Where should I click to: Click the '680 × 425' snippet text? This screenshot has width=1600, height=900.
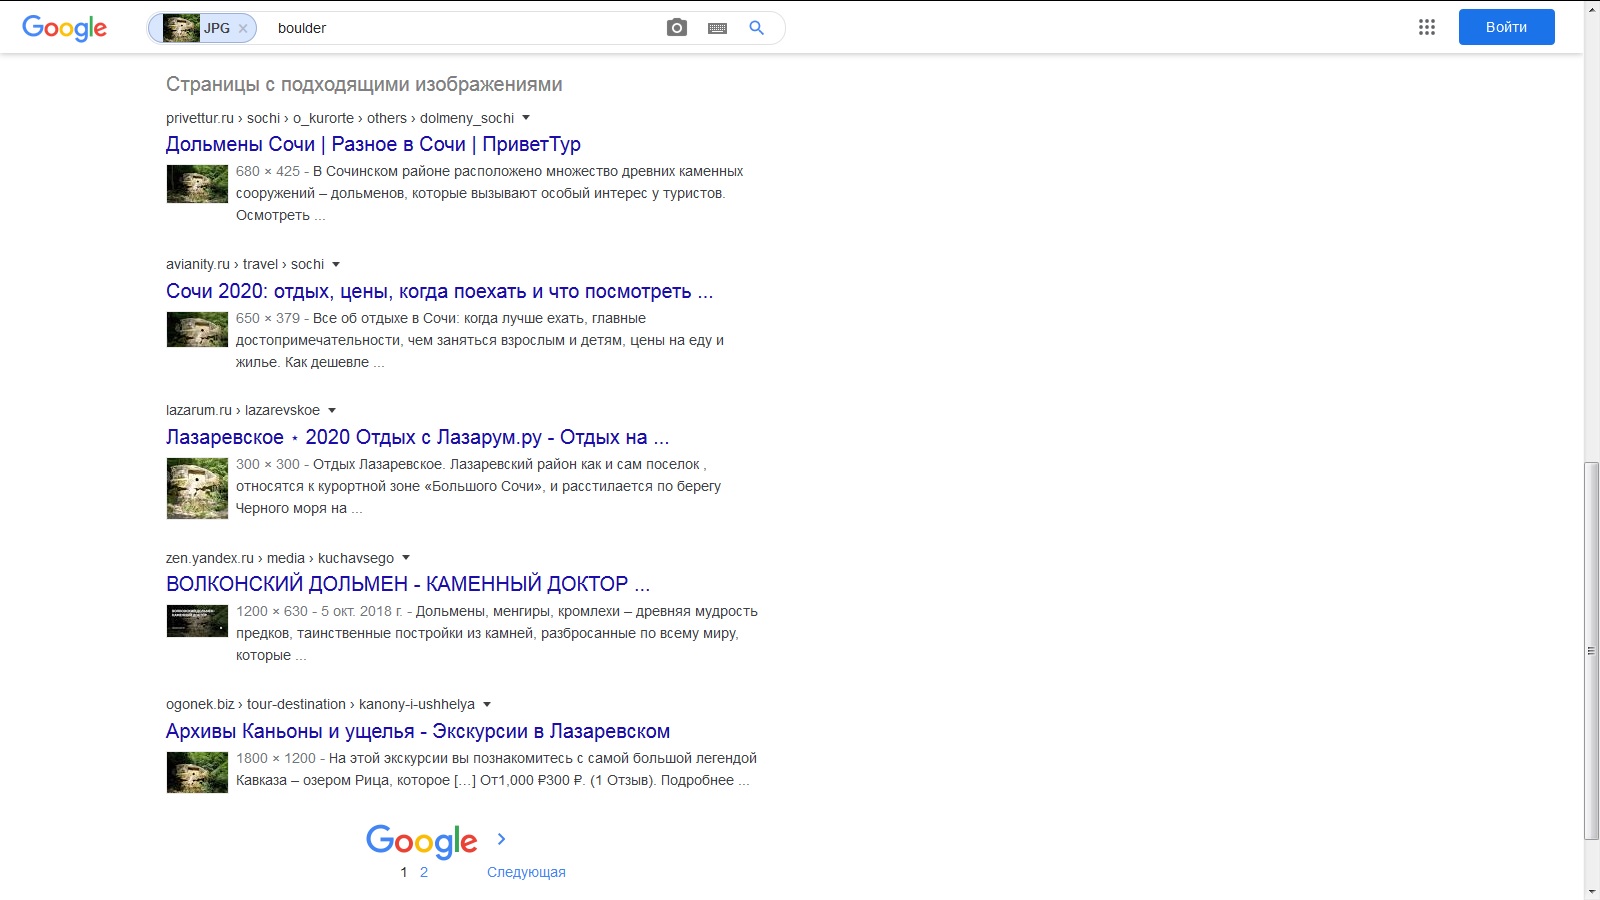point(268,171)
